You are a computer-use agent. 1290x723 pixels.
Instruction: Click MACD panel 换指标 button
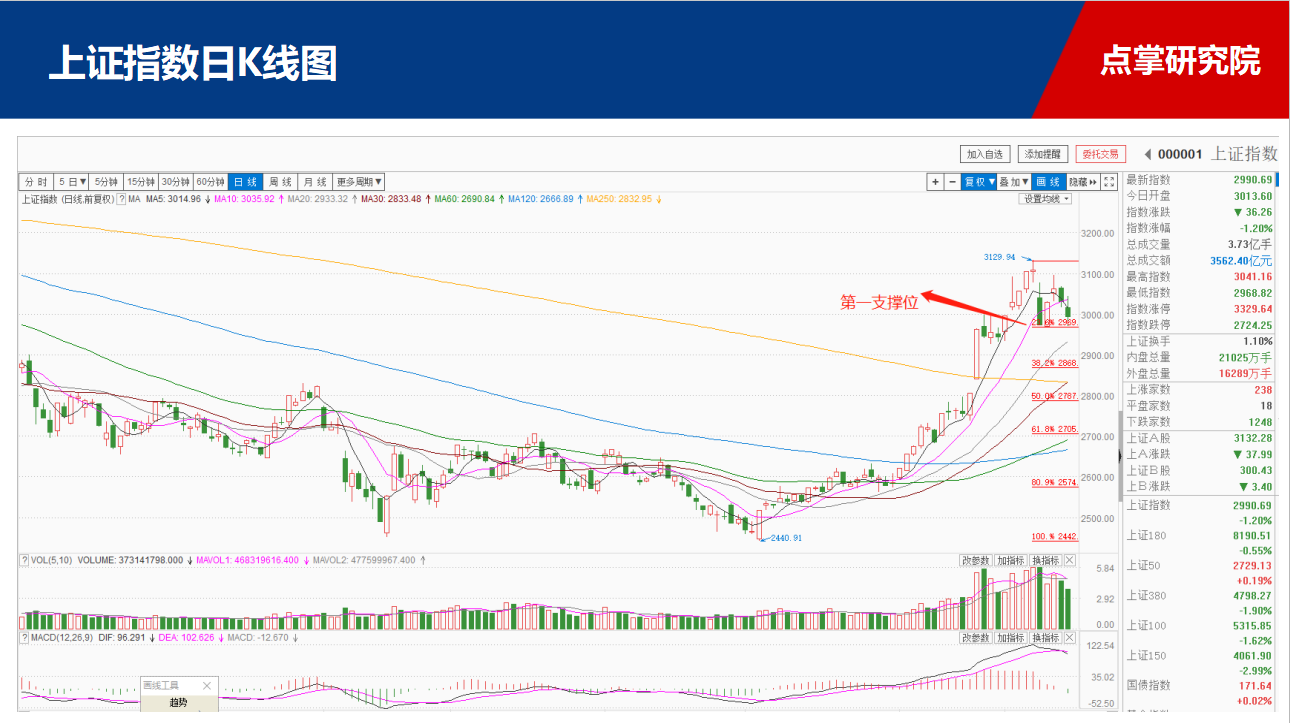[1045, 637]
